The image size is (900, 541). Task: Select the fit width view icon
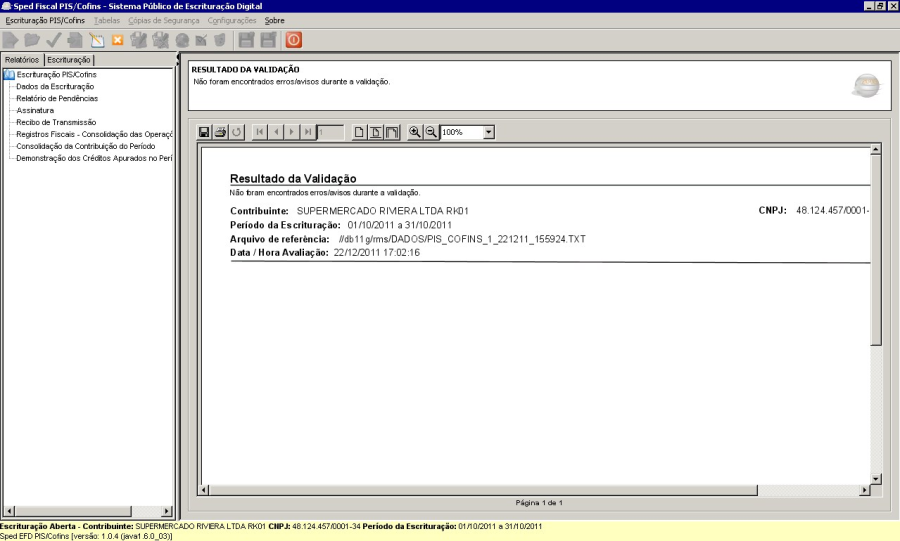click(391, 133)
